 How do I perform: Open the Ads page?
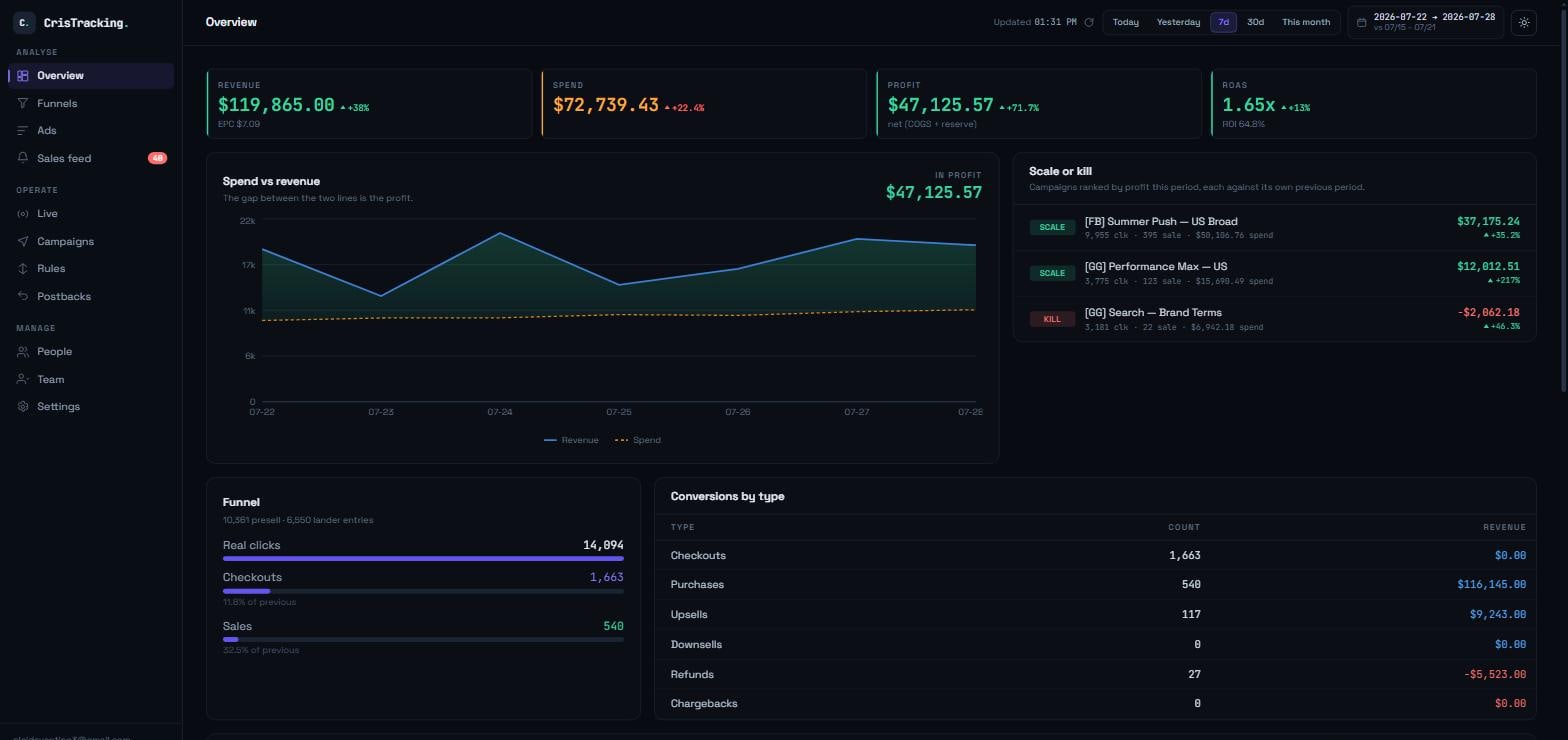click(91, 131)
